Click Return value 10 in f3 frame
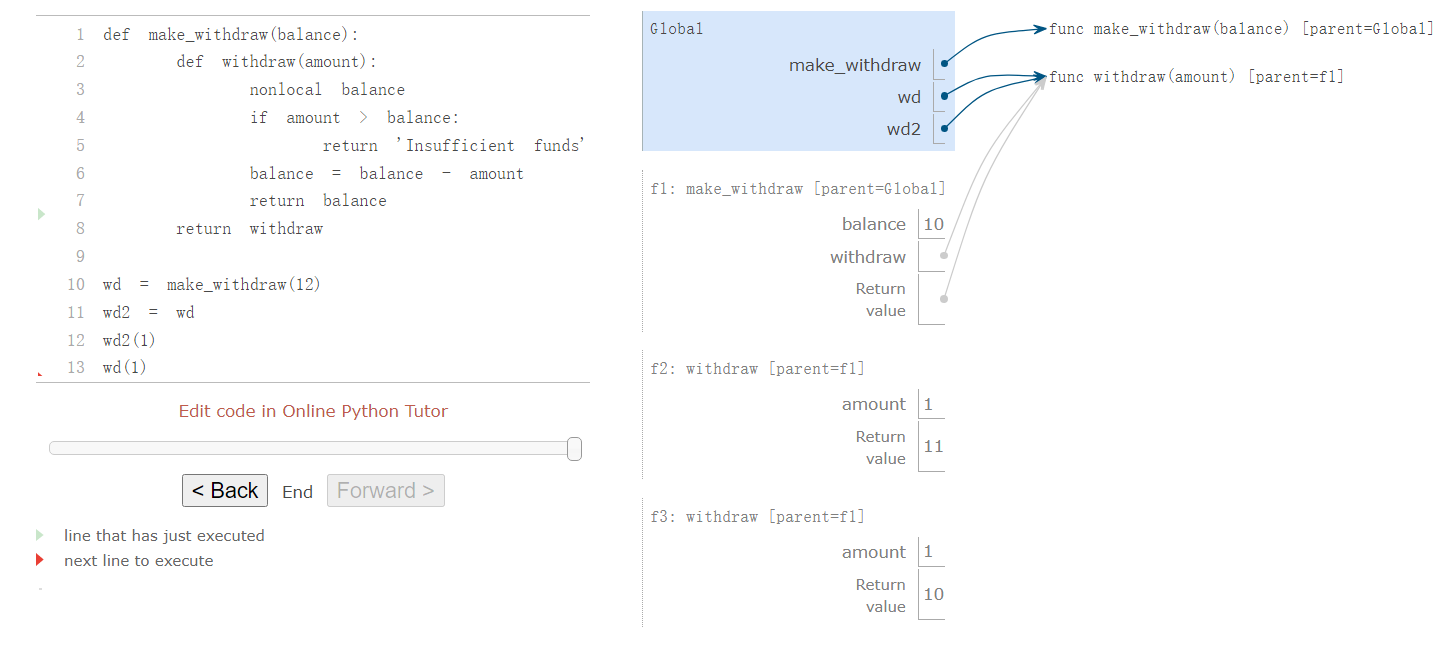This screenshot has height=659, width=1444. pyautogui.click(x=933, y=595)
